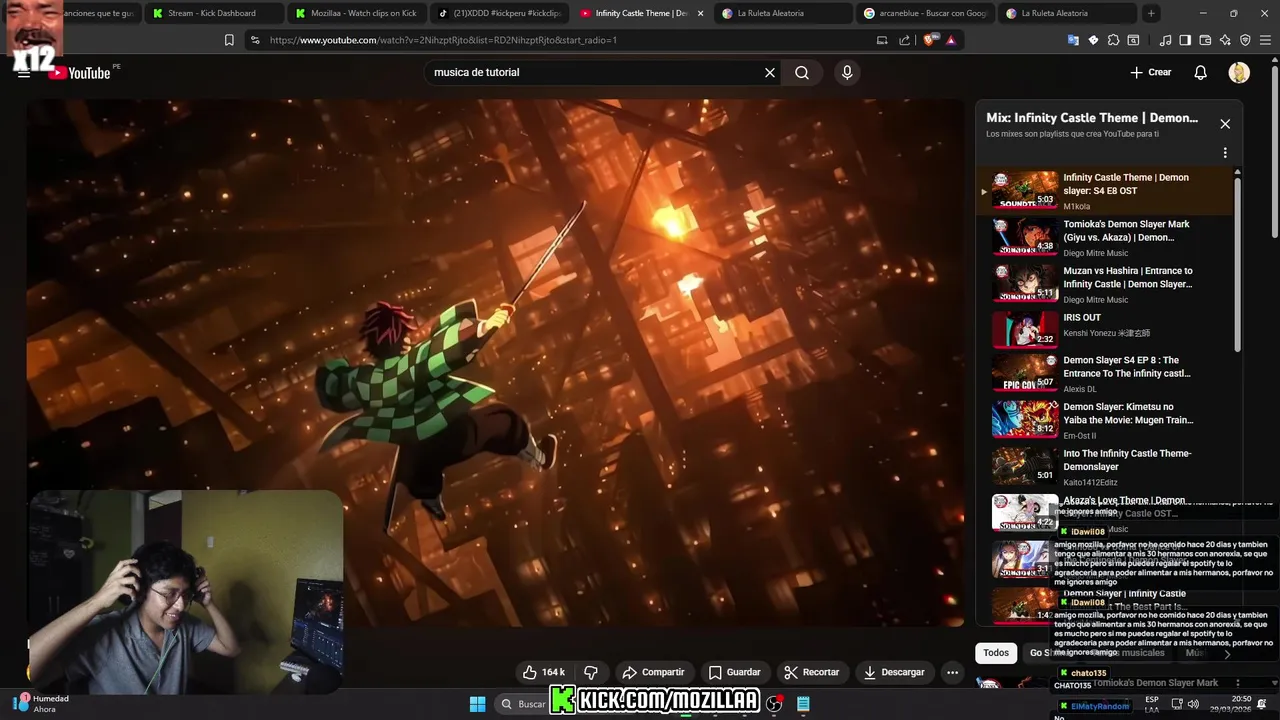Open the Crear menu
Viewport: 1280px width, 720px height.
1151,72
